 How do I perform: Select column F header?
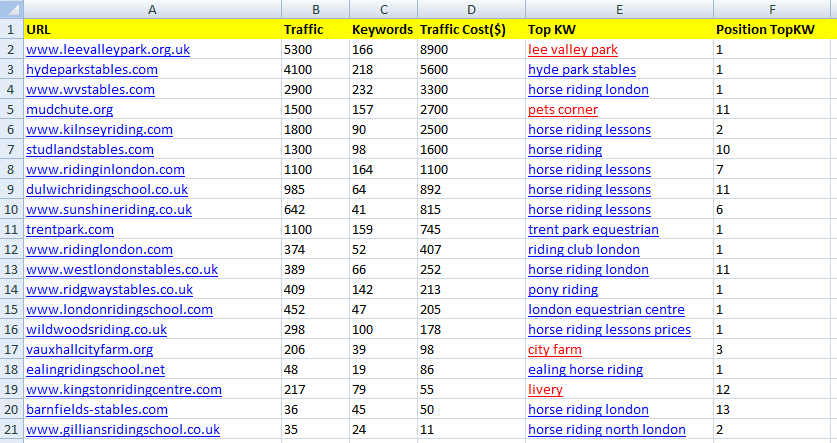pyautogui.click(x=772, y=9)
